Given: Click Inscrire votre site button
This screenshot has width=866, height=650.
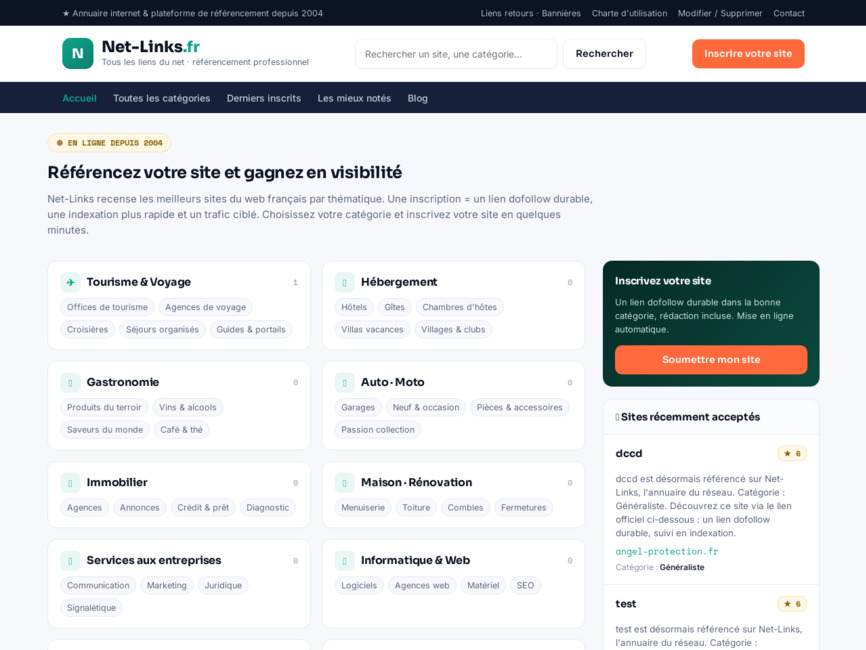Looking at the screenshot, I should pyautogui.click(x=748, y=54).
